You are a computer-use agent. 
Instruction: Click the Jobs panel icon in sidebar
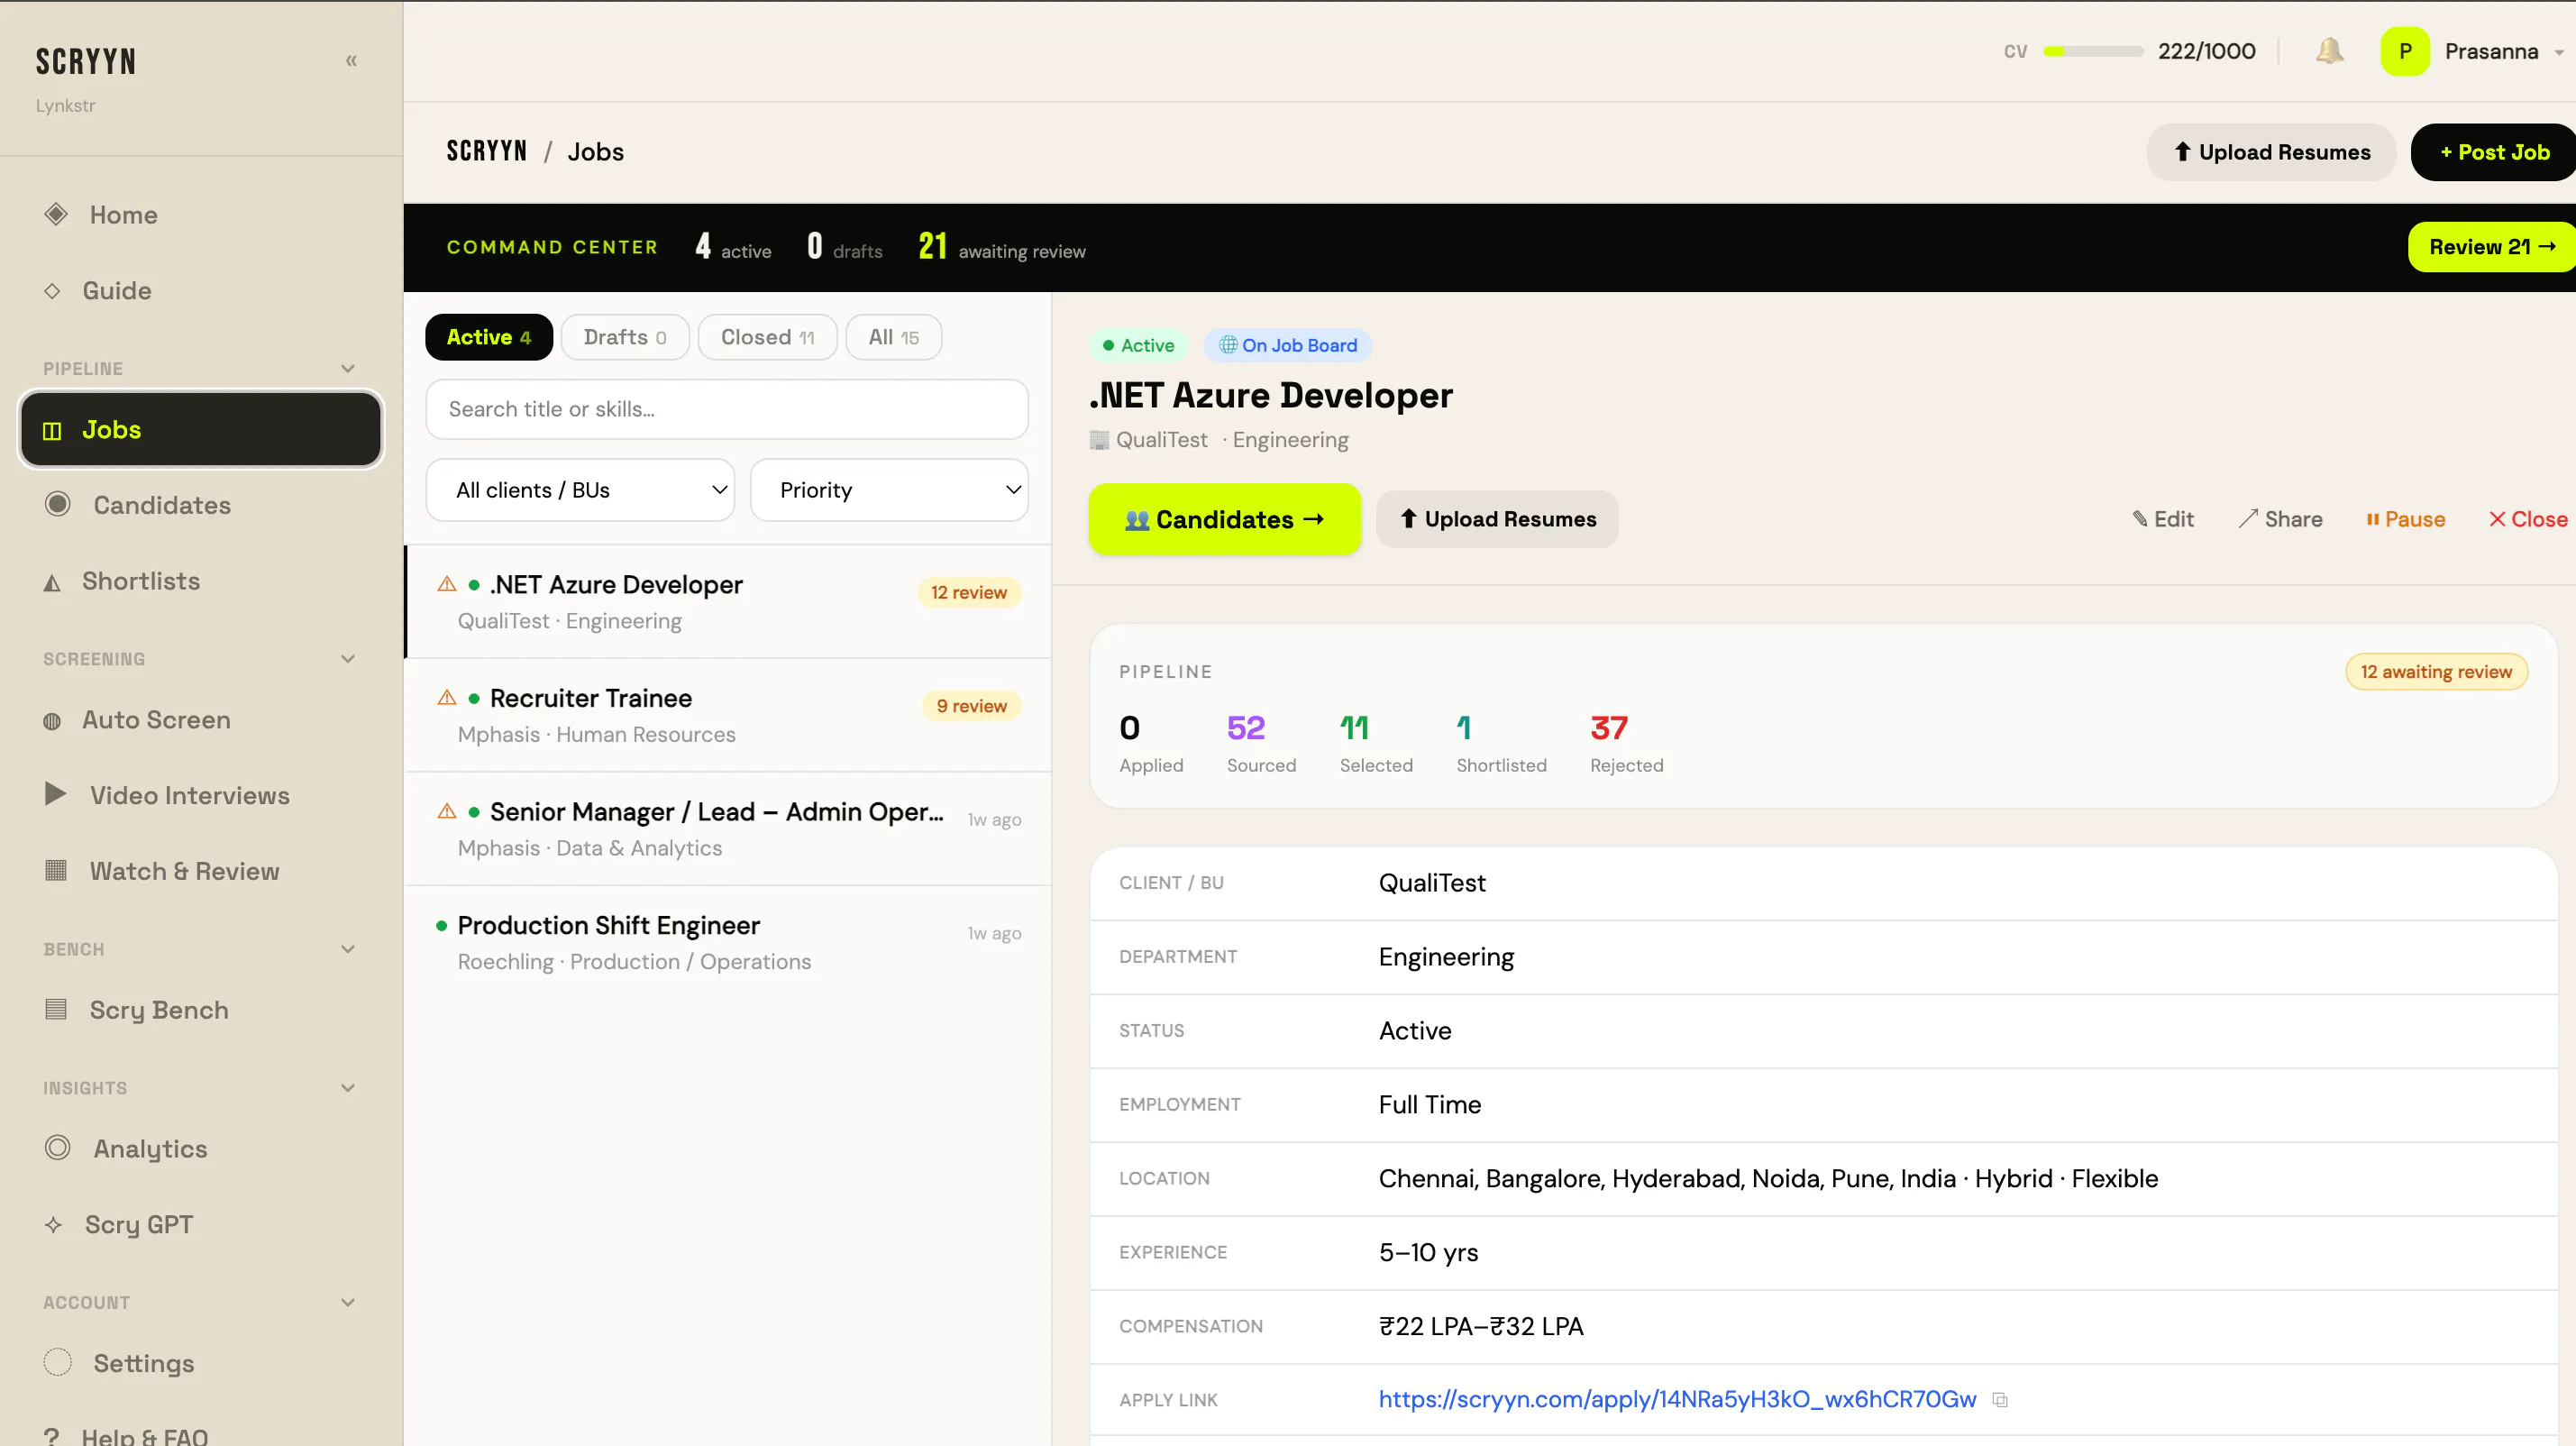[52, 431]
